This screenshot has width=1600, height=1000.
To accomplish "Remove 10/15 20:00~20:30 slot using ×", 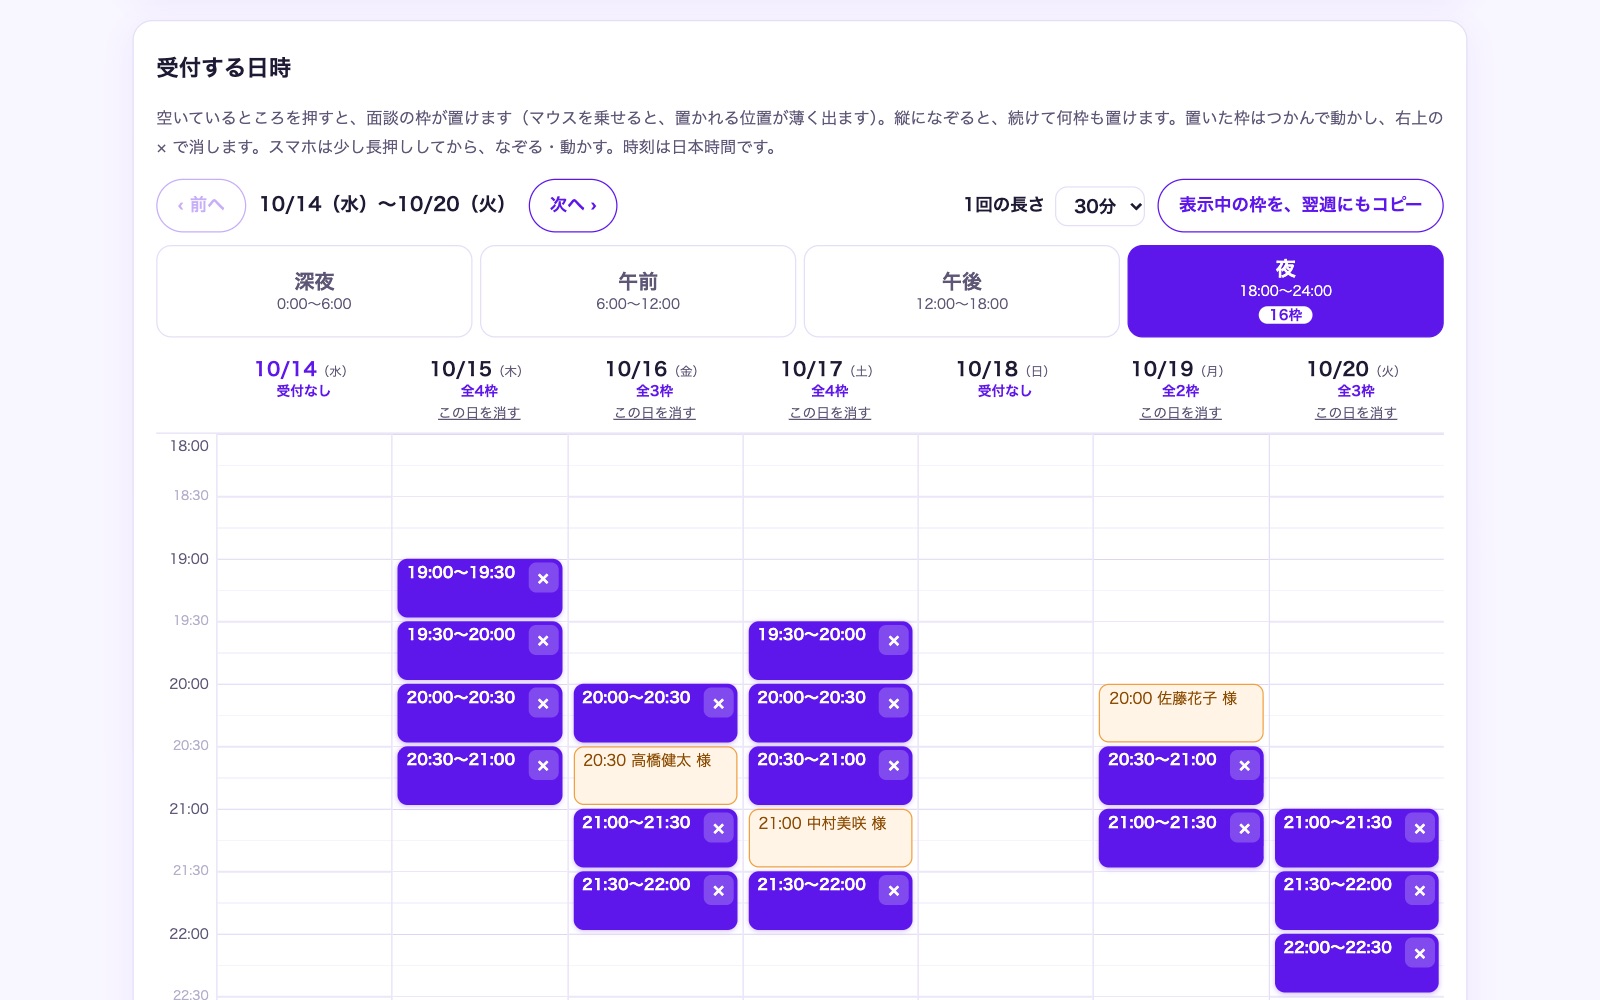I will [543, 703].
